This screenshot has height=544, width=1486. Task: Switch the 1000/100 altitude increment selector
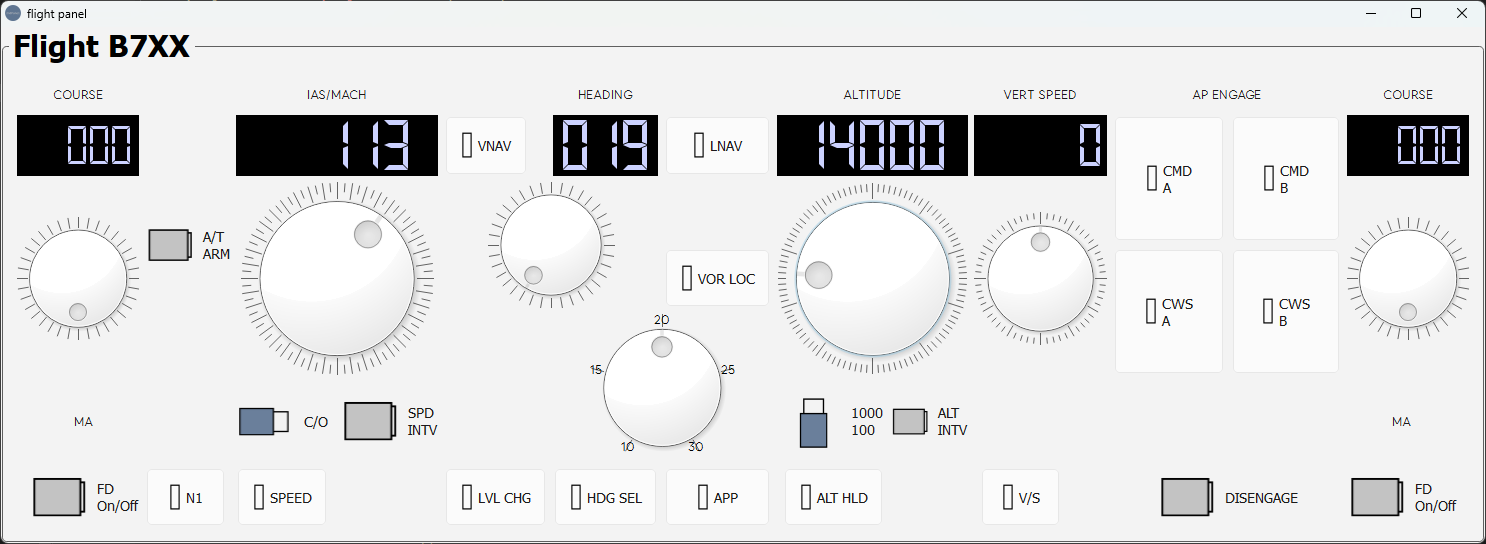(x=813, y=422)
